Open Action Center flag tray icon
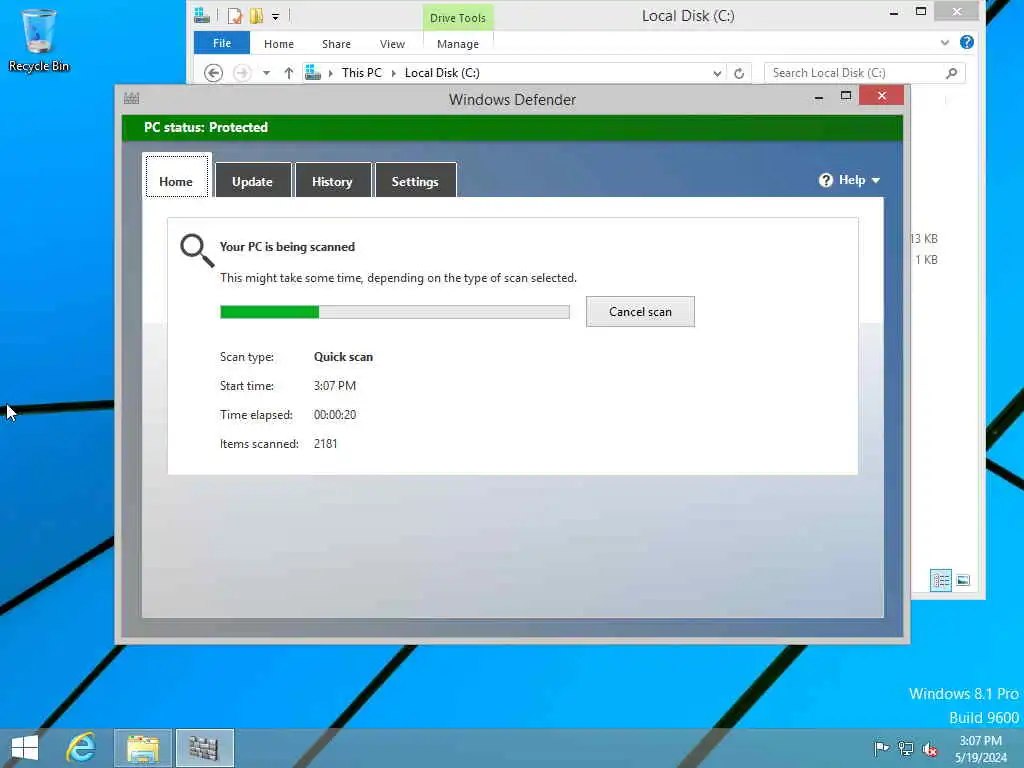Screen dimensions: 1024x768 [x=882, y=748]
